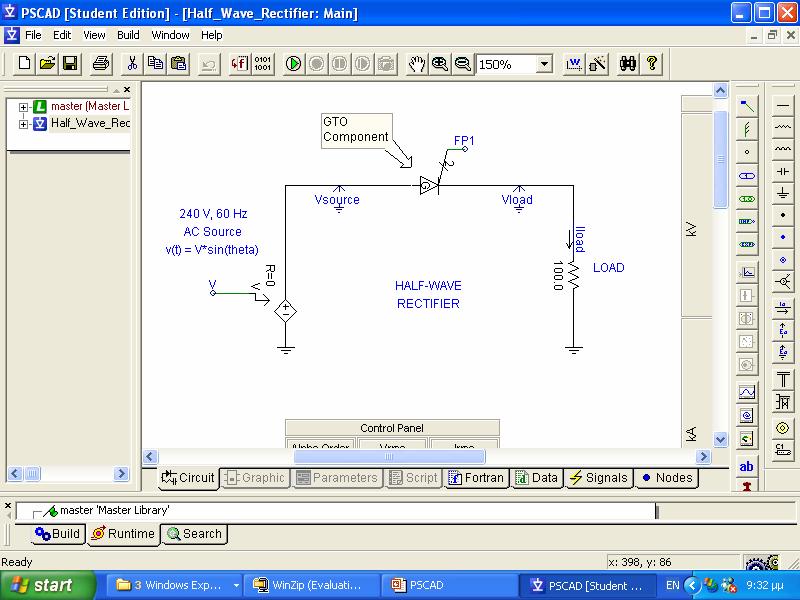Click the binary 0101 make icon
Screen dimensions: 800x600
[263, 64]
